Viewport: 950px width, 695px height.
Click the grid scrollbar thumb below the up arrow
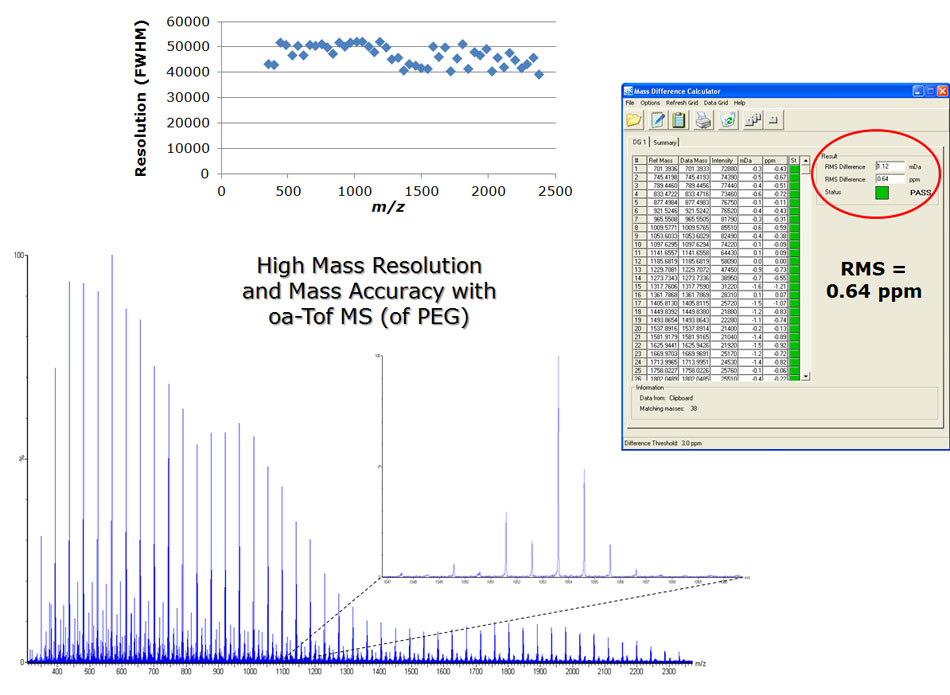(x=805, y=170)
